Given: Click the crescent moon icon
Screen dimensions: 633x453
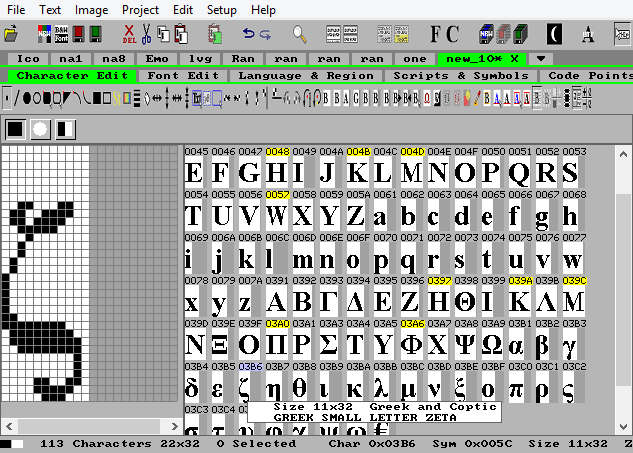Looking at the screenshot, I should pyautogui.click(x=554, y=34).
